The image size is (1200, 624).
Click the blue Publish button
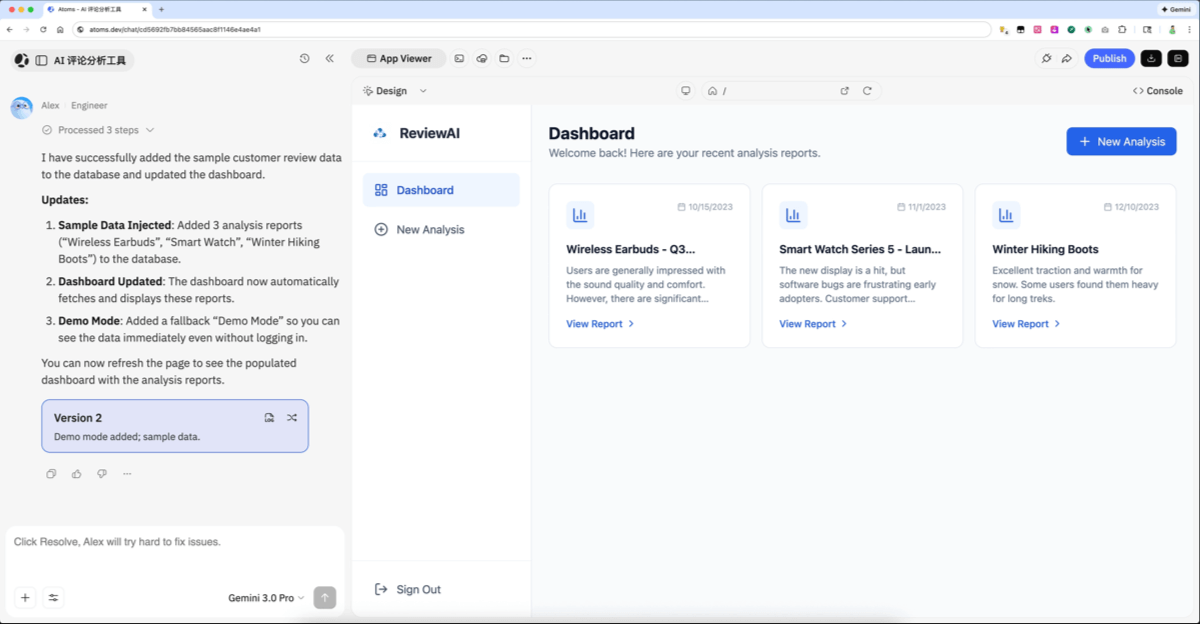1109,59
